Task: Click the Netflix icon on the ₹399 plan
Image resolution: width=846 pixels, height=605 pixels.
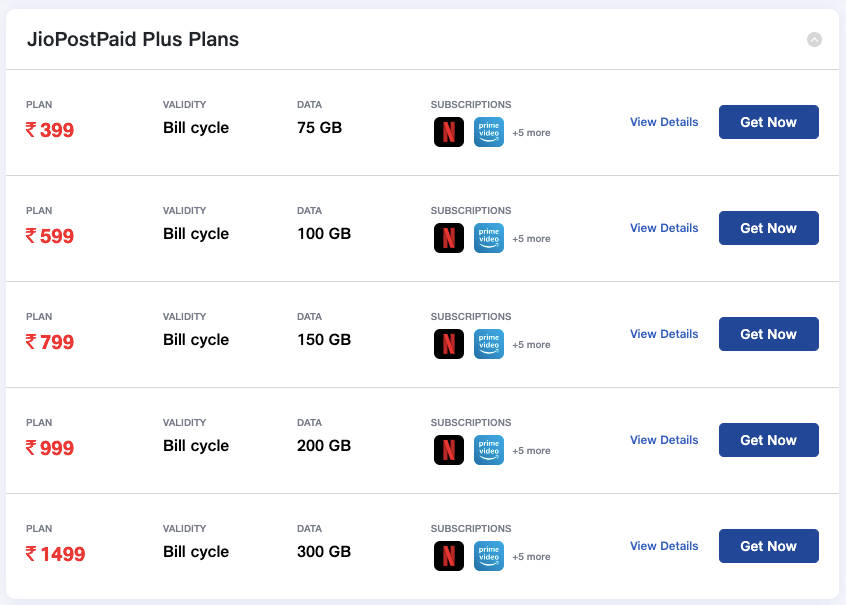Action: [x=448, y=131]
